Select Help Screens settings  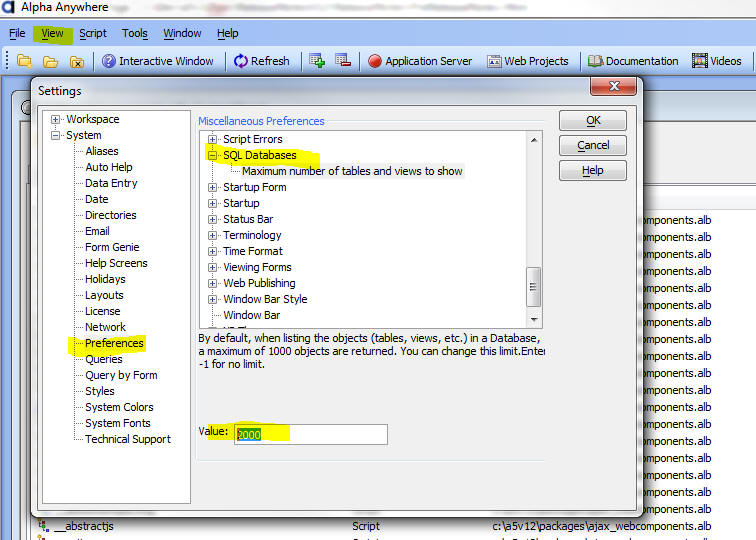pos(116,263)
